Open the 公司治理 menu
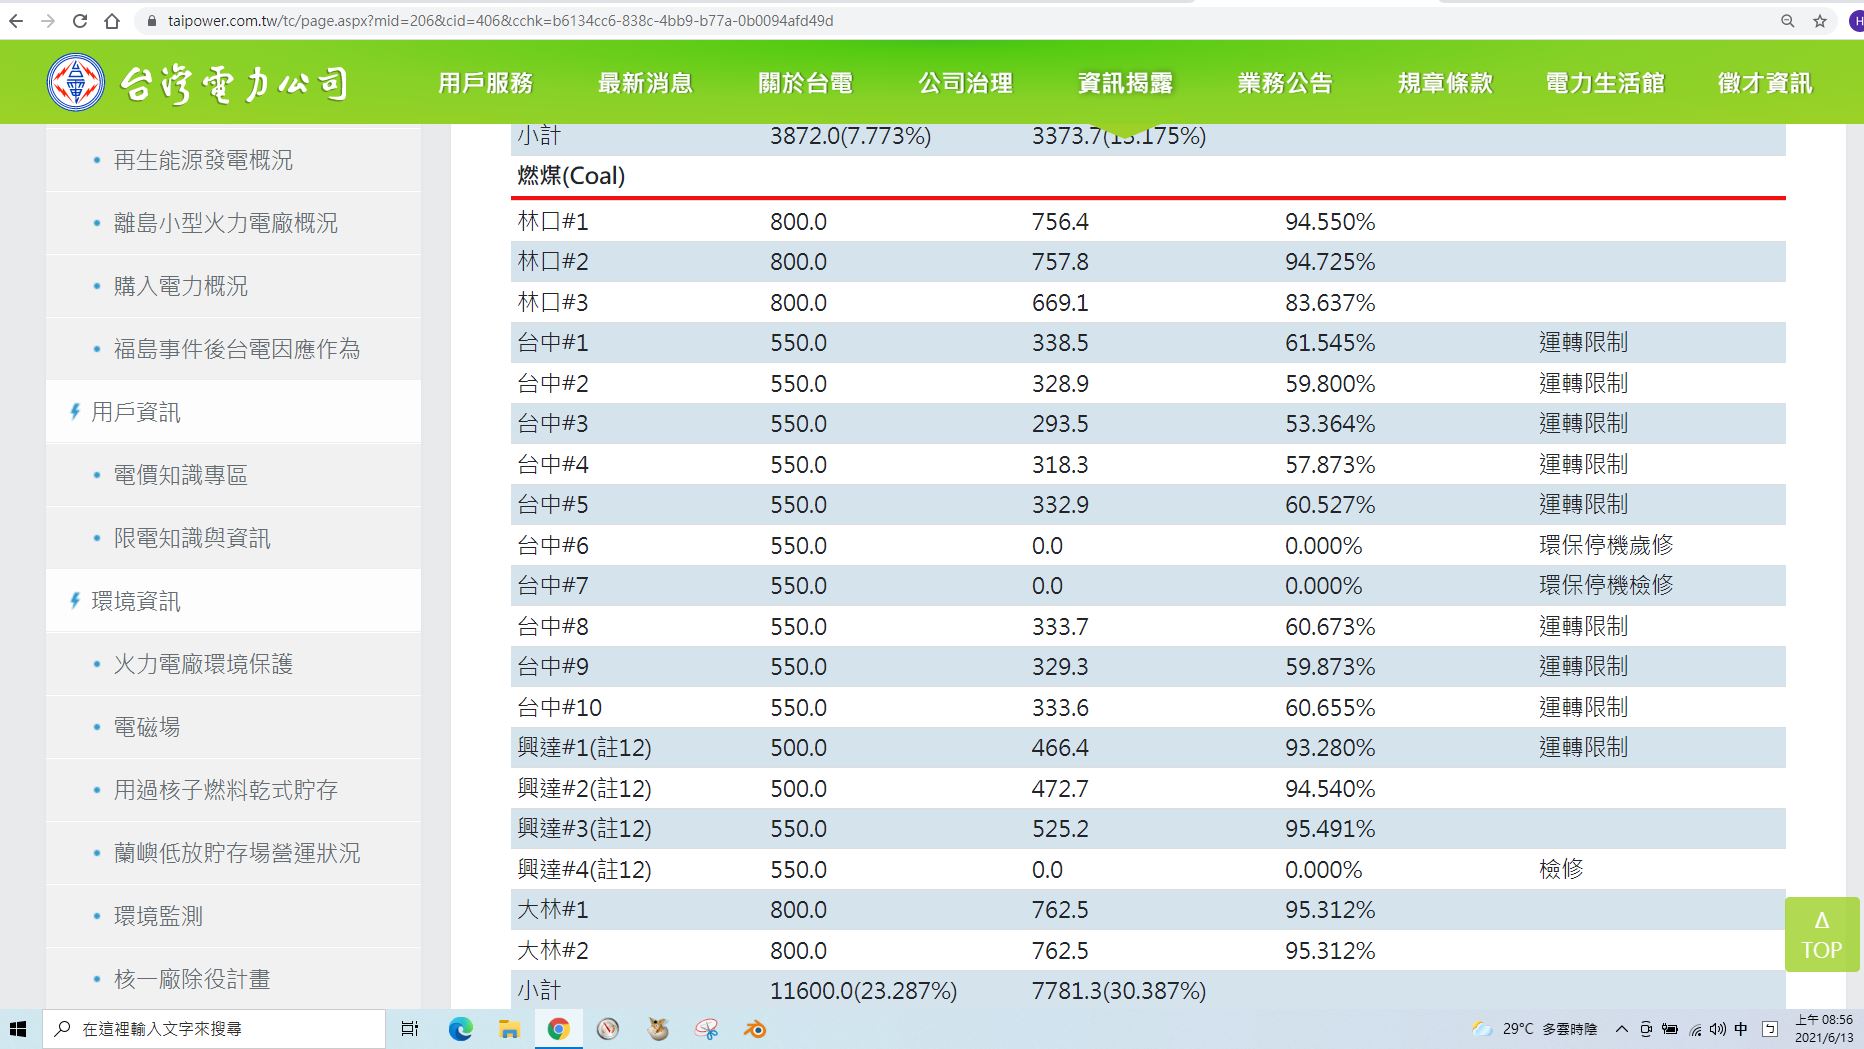The image size is (1864, 1049). (966, 83)
